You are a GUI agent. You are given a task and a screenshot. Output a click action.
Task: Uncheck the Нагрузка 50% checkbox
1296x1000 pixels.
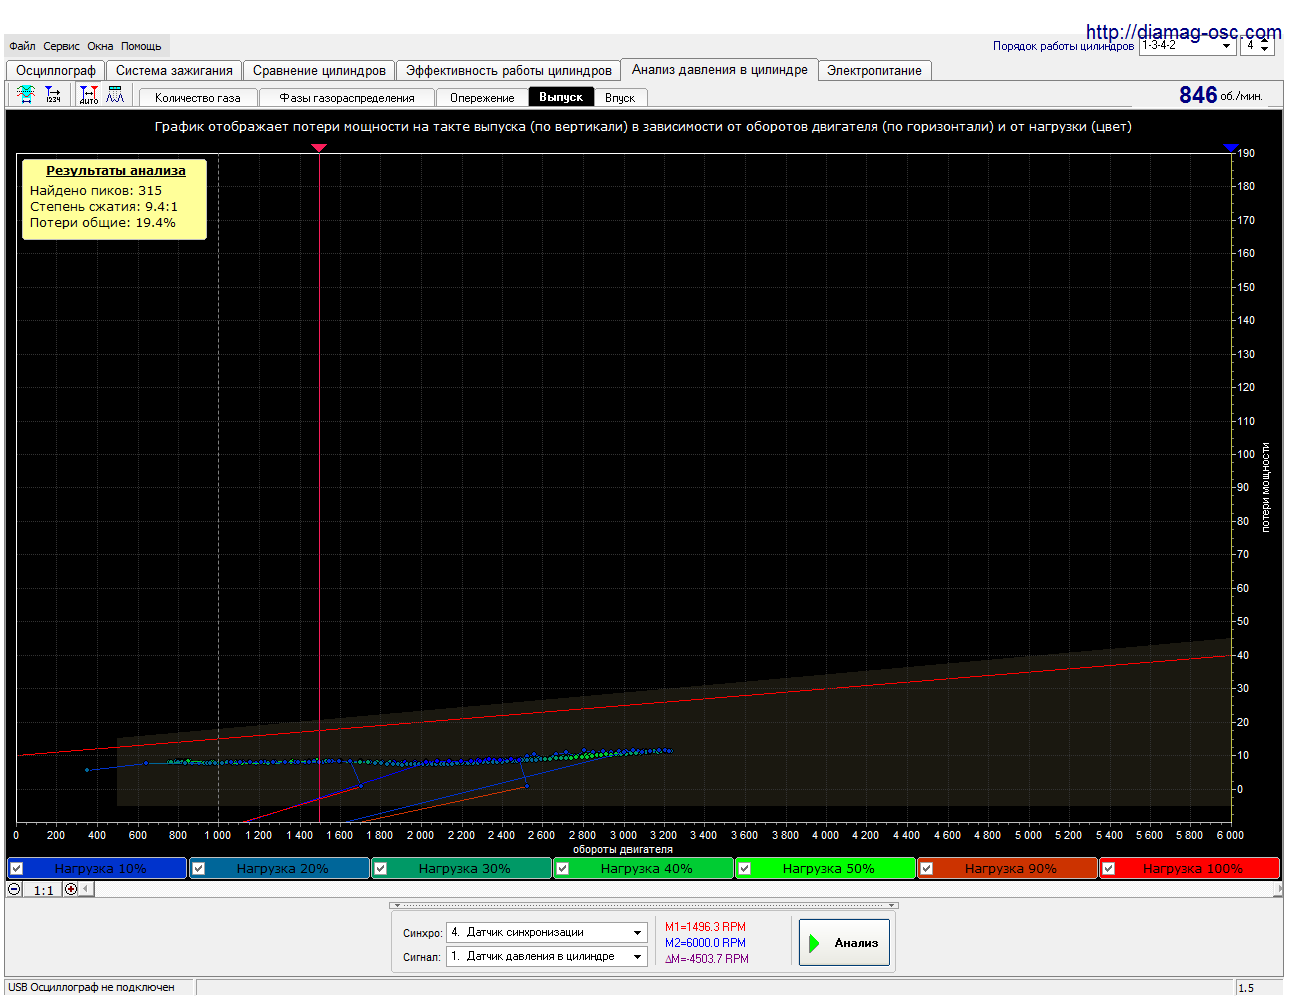[x=745, y=868]
